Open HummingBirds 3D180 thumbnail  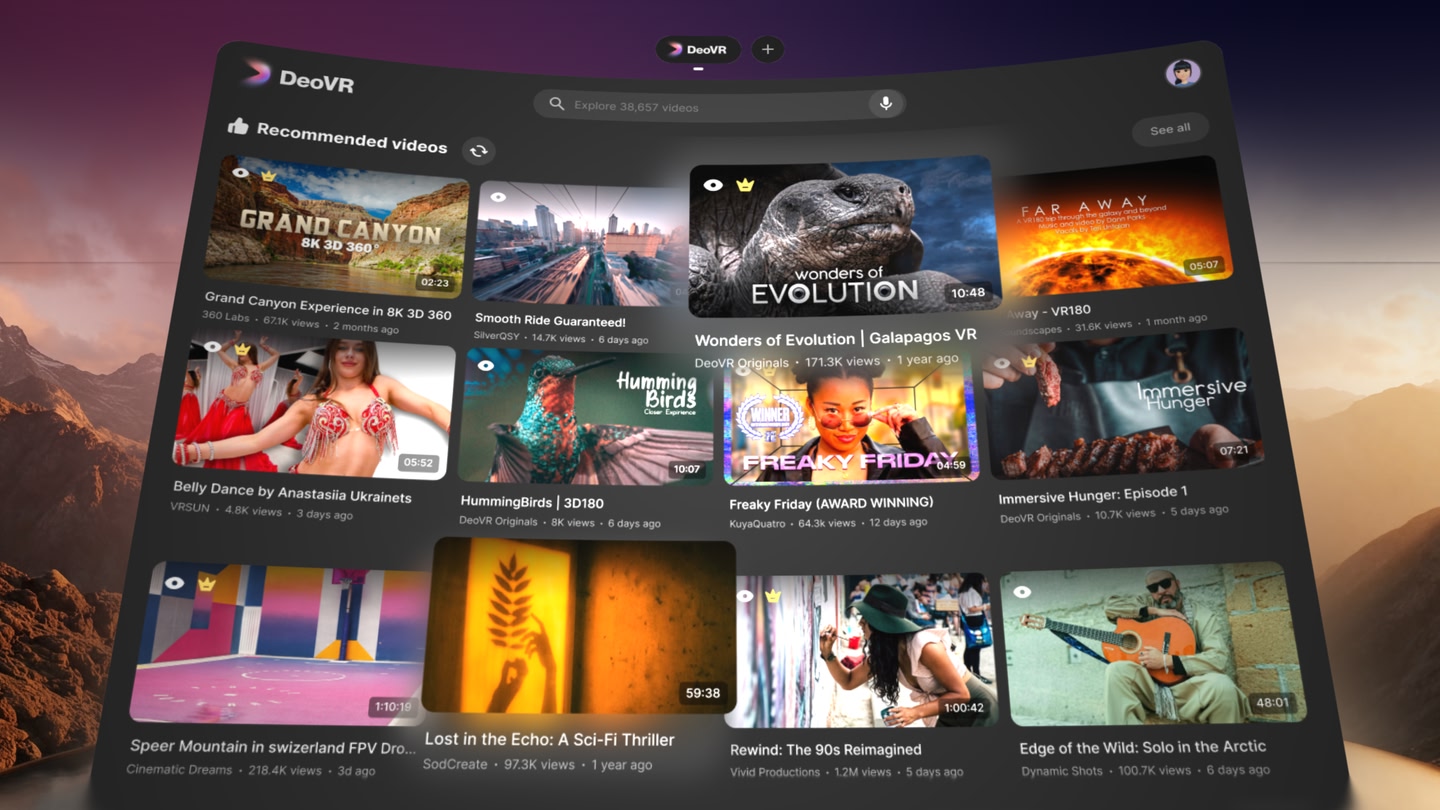(x=586, y=416)
